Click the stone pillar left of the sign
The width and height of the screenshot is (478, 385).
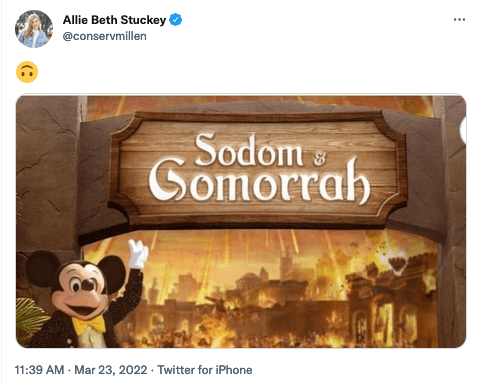tap(47, 173)
